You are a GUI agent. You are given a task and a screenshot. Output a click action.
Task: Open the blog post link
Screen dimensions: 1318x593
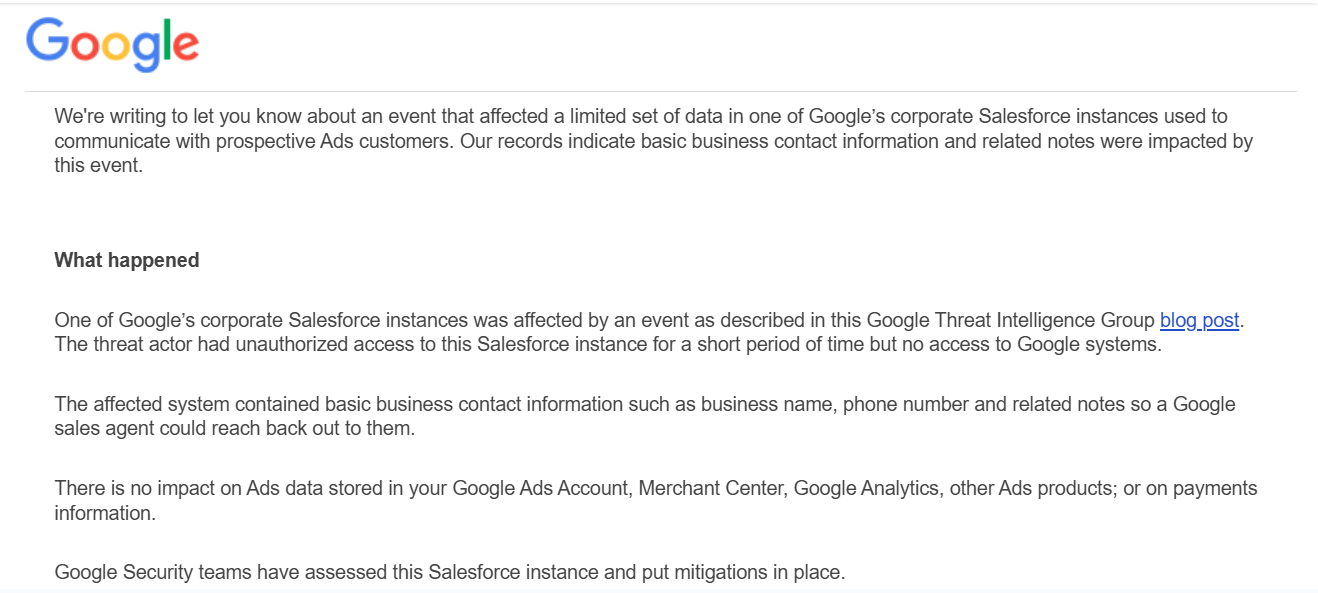pyautogui.click(x=1199, y=321)
